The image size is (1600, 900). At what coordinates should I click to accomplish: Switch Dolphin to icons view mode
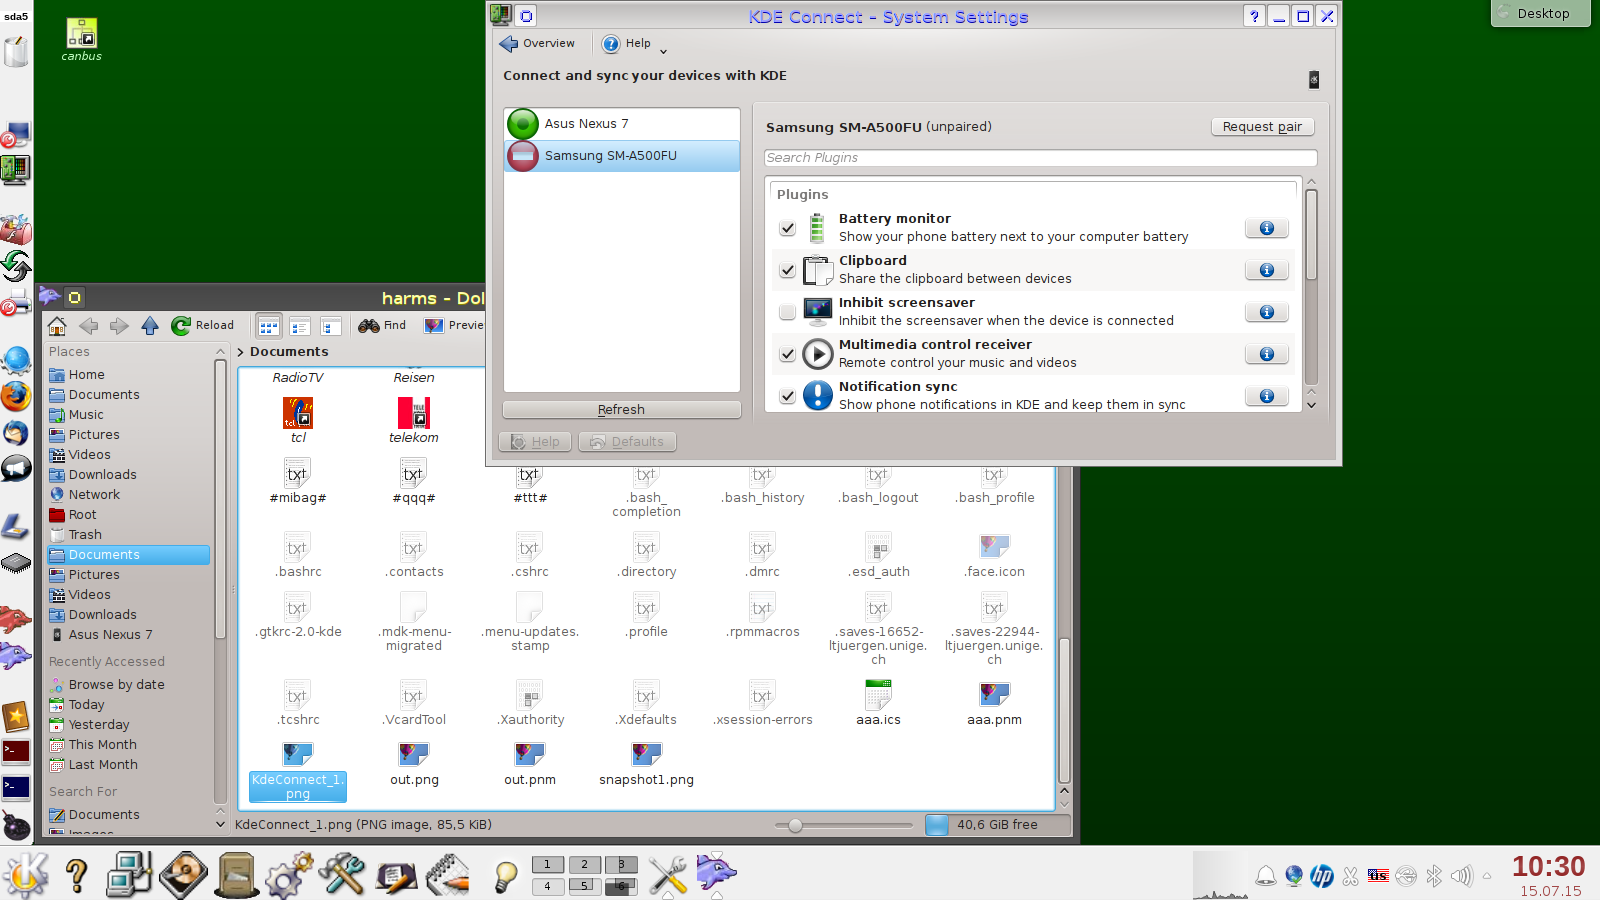[x=268, y=326]
